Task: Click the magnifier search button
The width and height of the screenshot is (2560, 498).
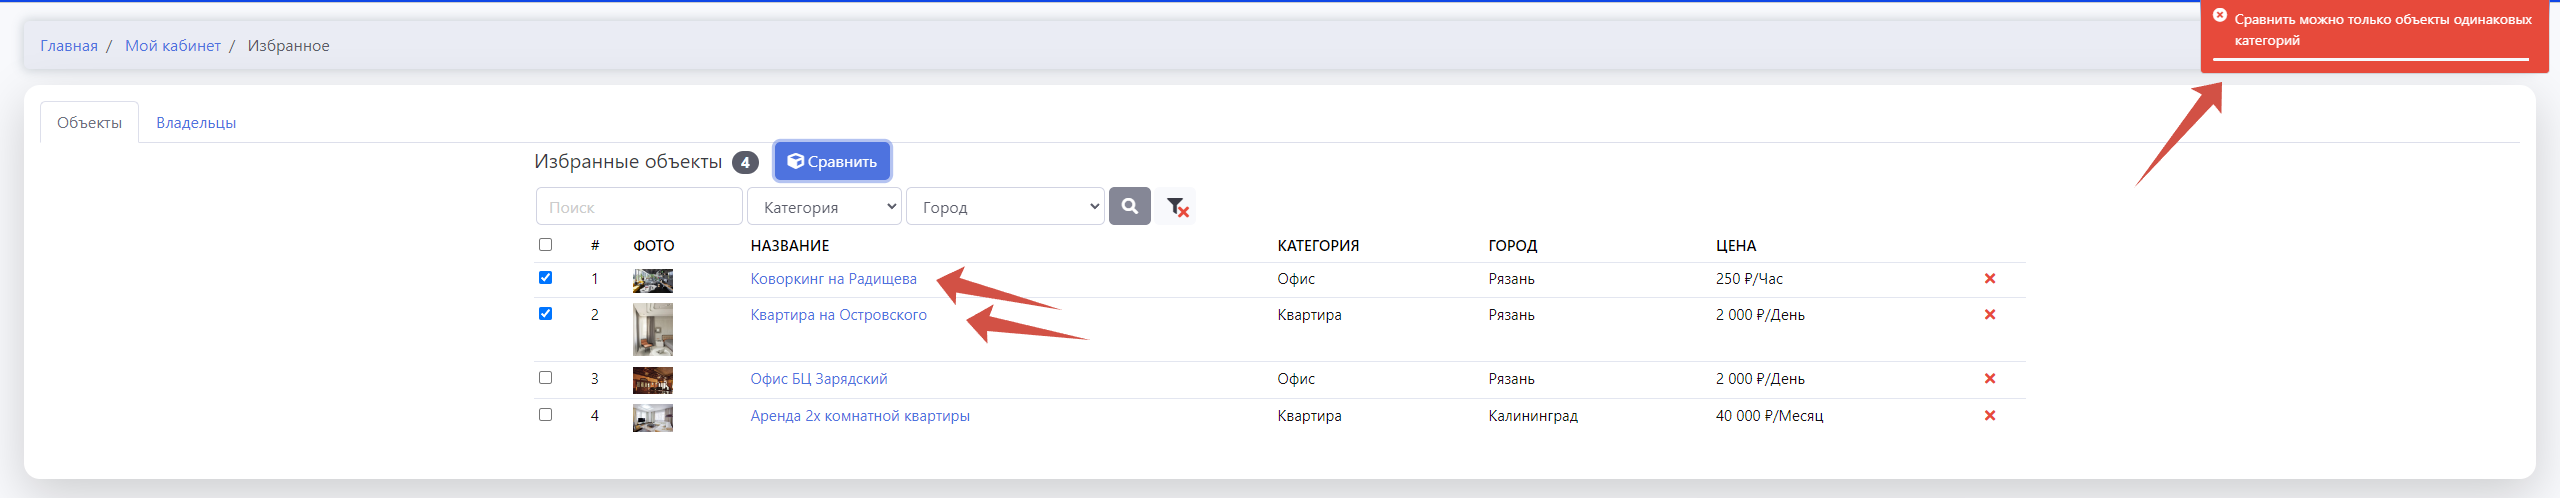Action: [x=1129, y=206]
